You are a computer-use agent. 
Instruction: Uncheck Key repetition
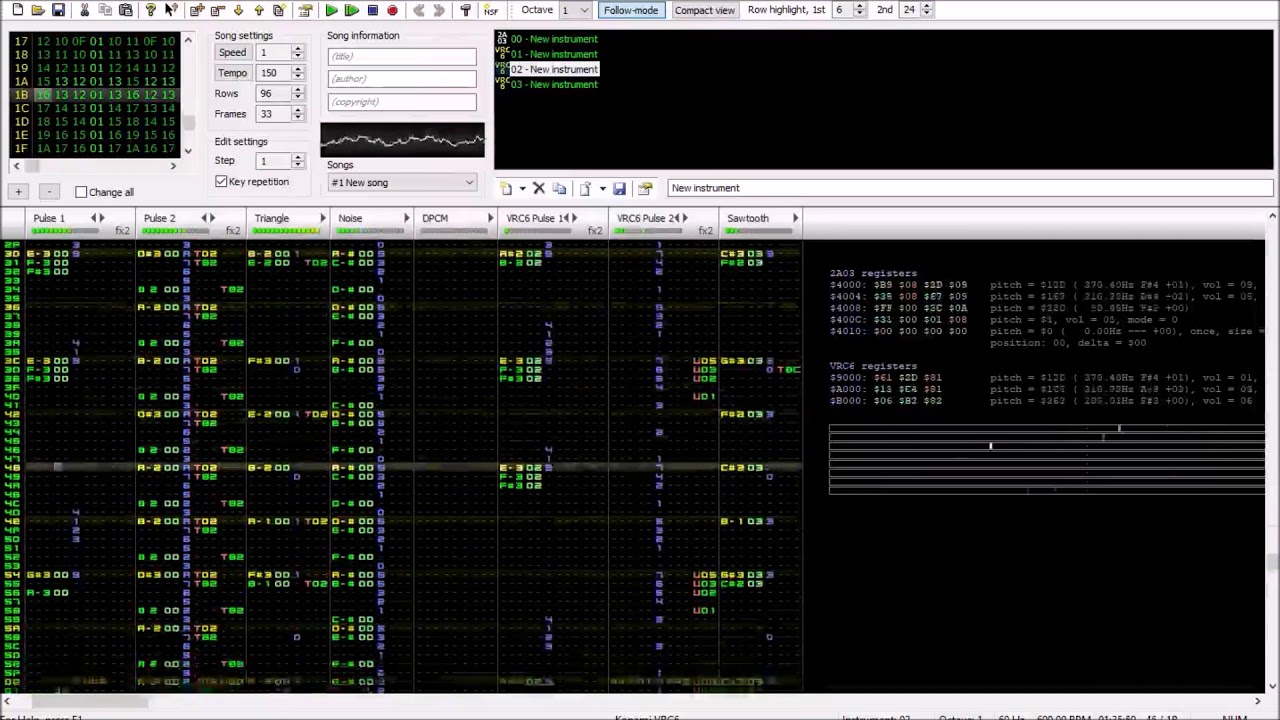(x=221, y=182)
